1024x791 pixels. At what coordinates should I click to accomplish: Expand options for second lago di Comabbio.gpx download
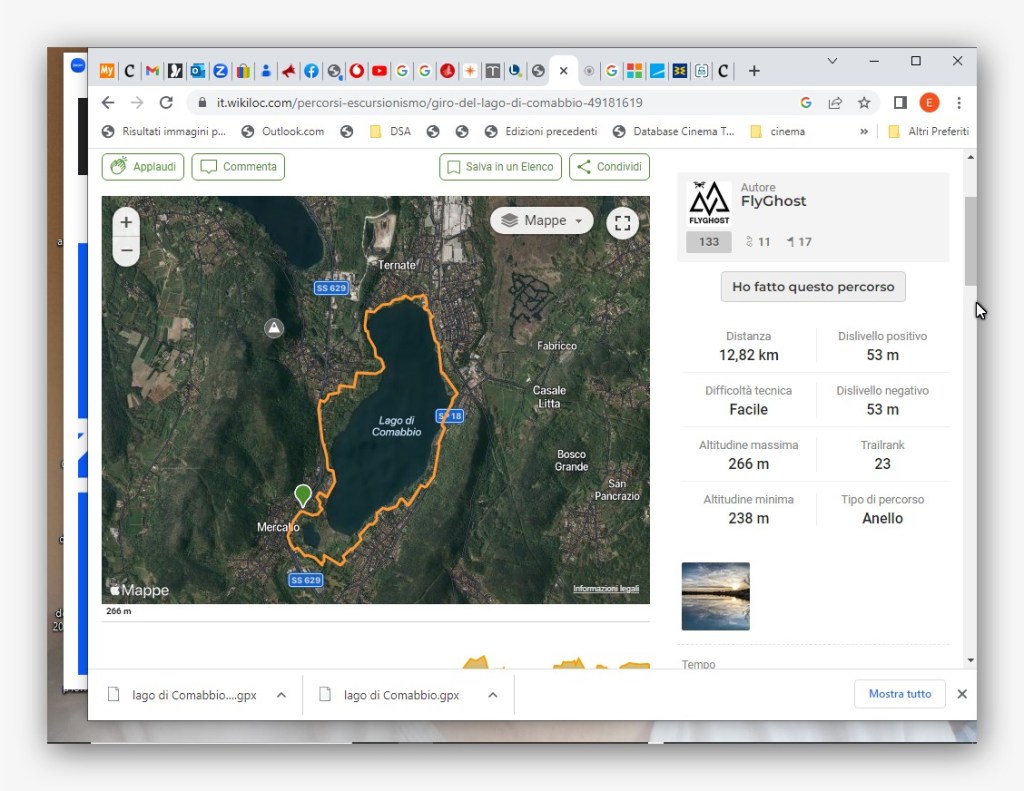pyautogui.click(x=492, y=695)
